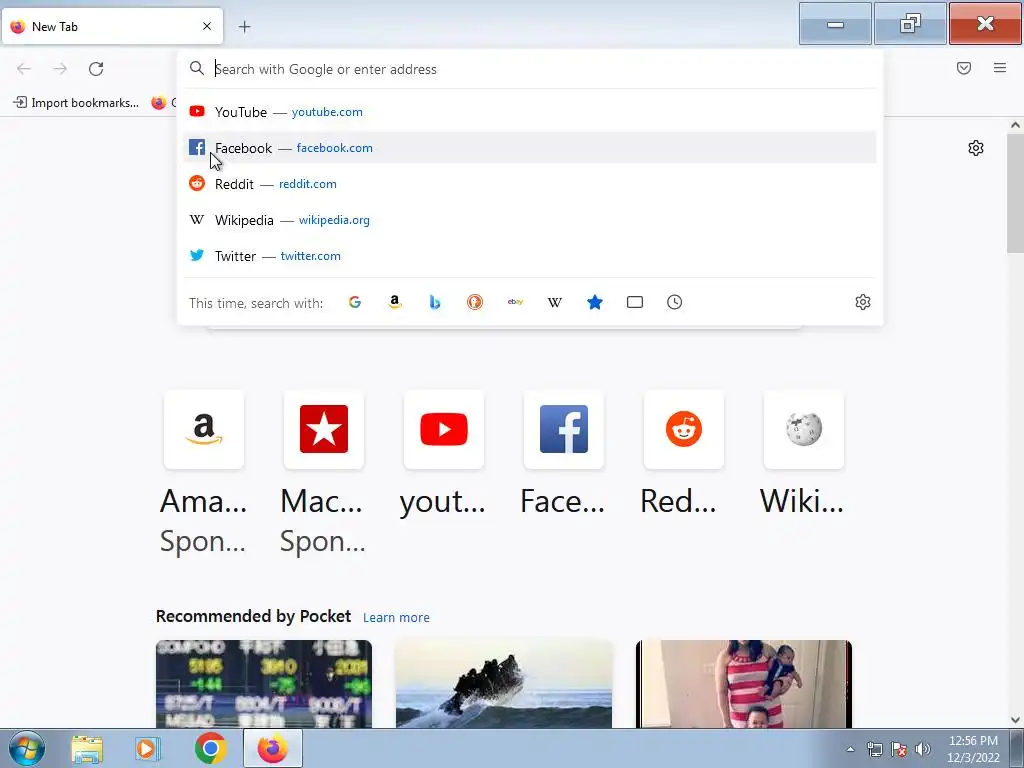Go back one page

coord(24,69)
